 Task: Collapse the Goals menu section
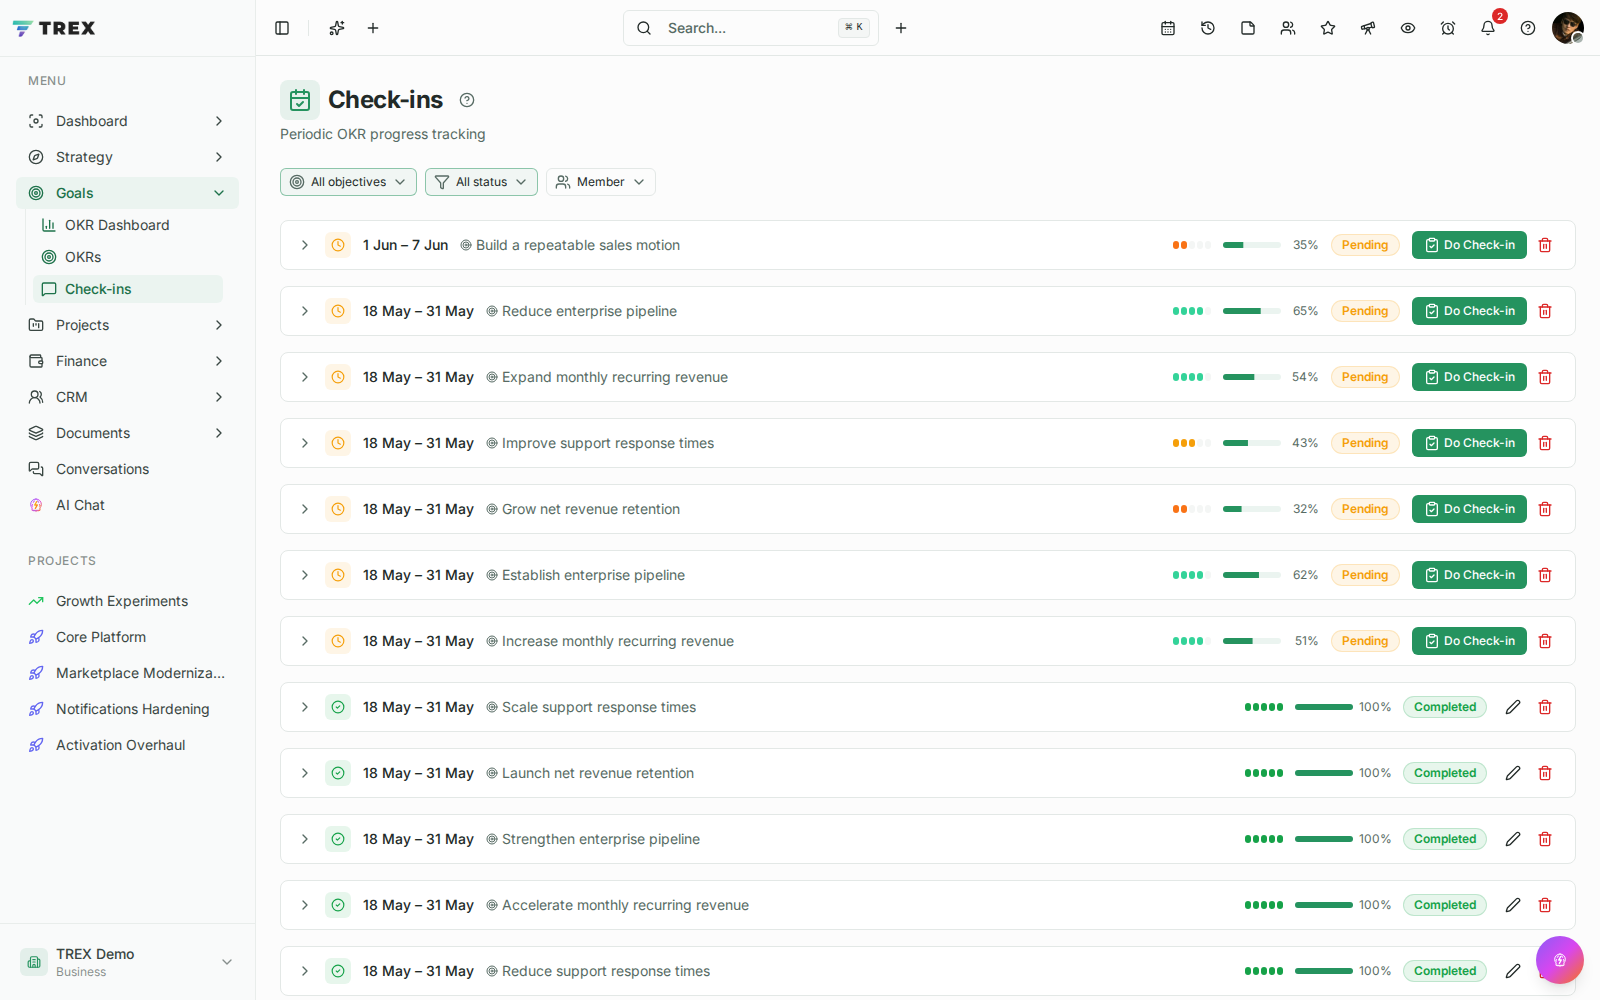pos(127,193)
